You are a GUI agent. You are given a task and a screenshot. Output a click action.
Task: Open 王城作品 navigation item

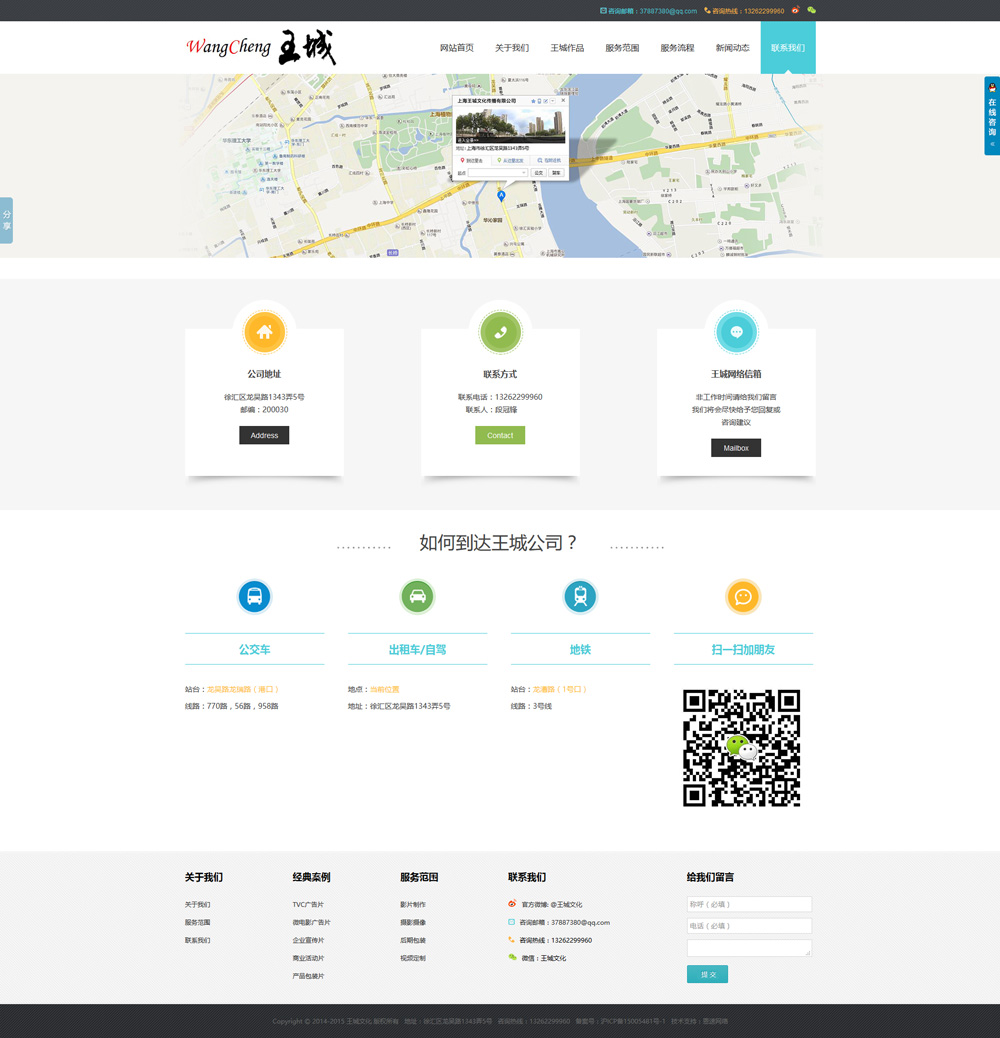pos(567,48)
